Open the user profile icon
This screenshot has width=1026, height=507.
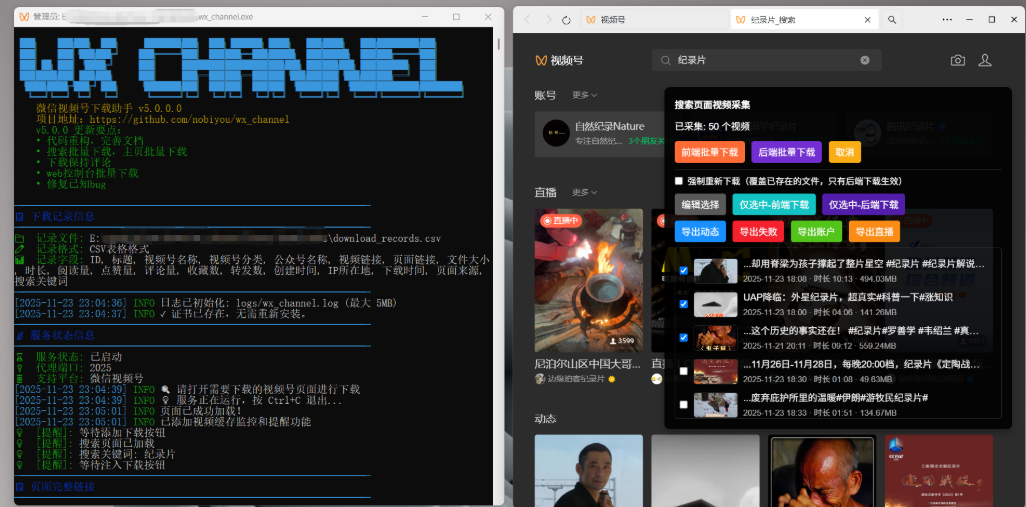[x=985, y=60]
